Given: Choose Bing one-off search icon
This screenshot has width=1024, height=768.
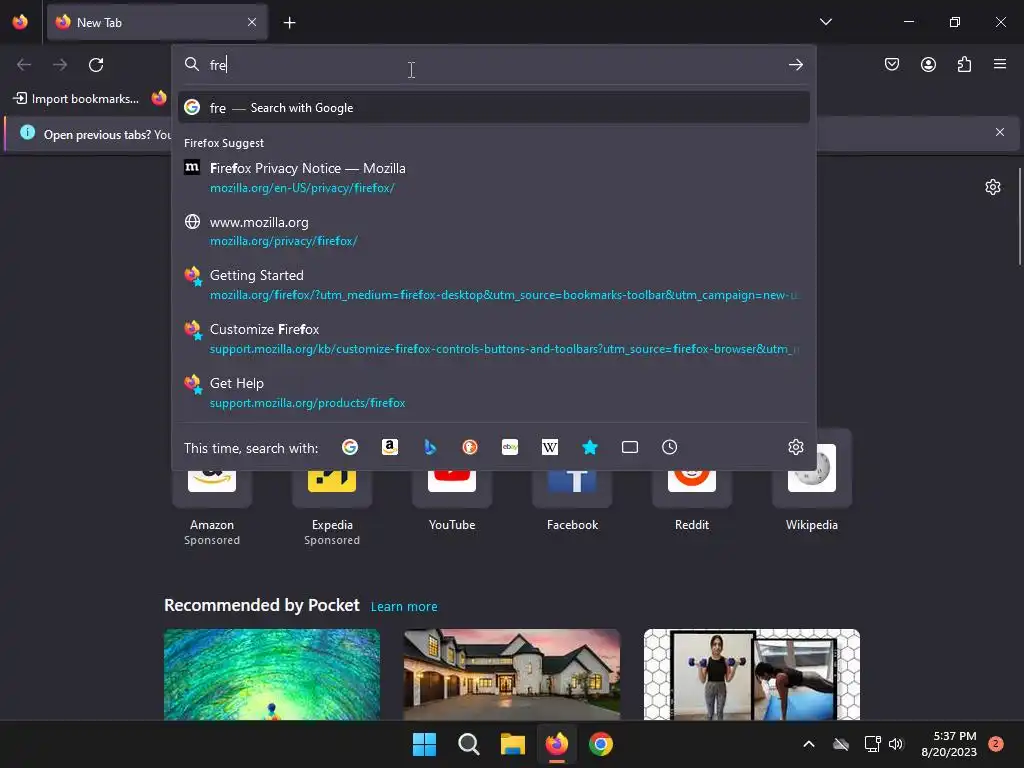Looking at the screenshot, I should [430, 447].
